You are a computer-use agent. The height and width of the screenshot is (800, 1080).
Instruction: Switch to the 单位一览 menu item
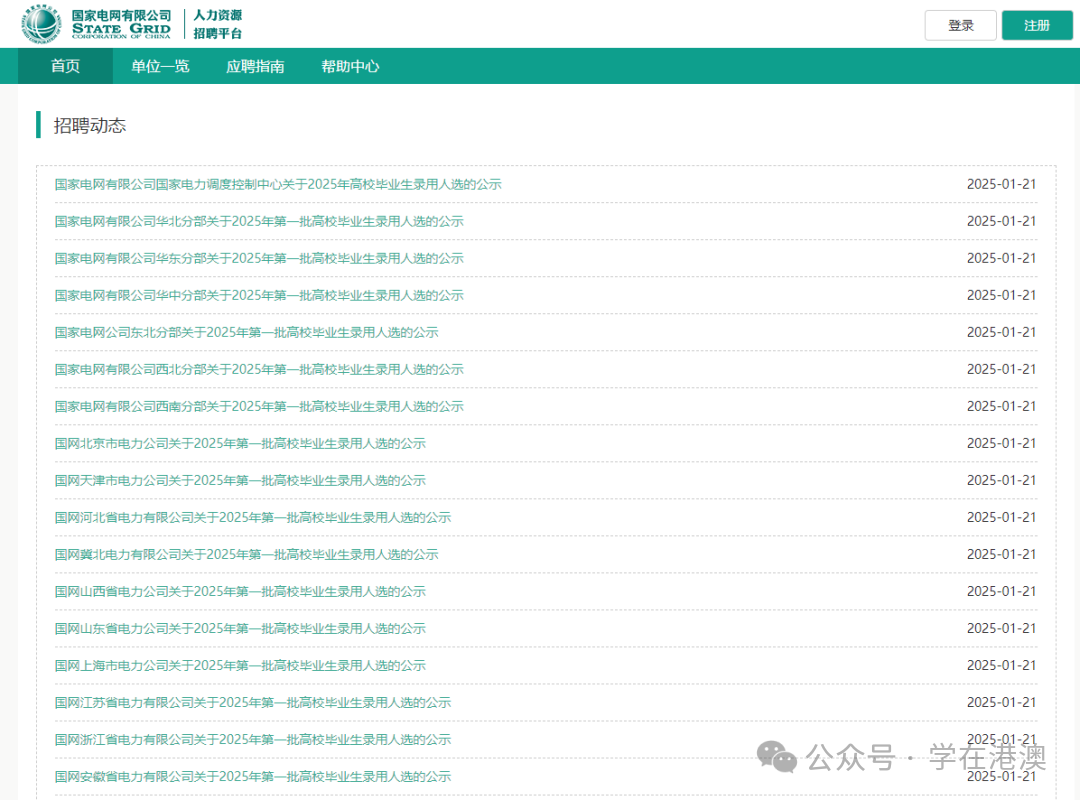[160, 67]
